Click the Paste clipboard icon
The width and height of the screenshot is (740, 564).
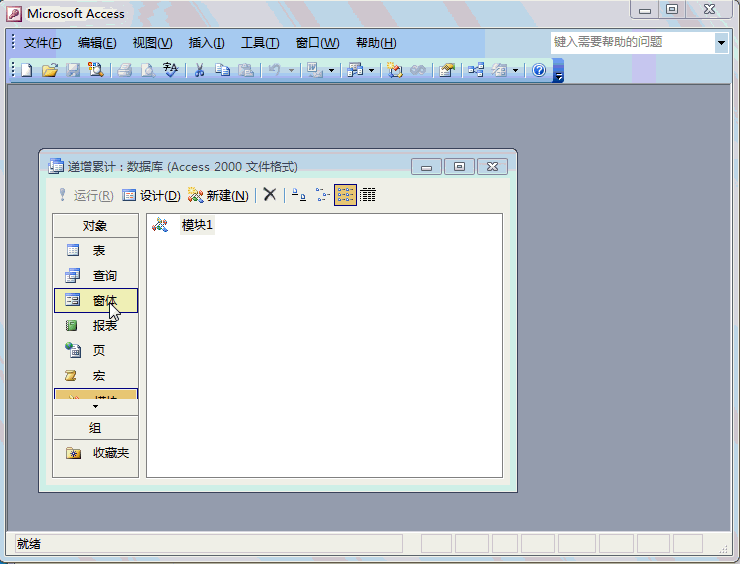point(245,70)
